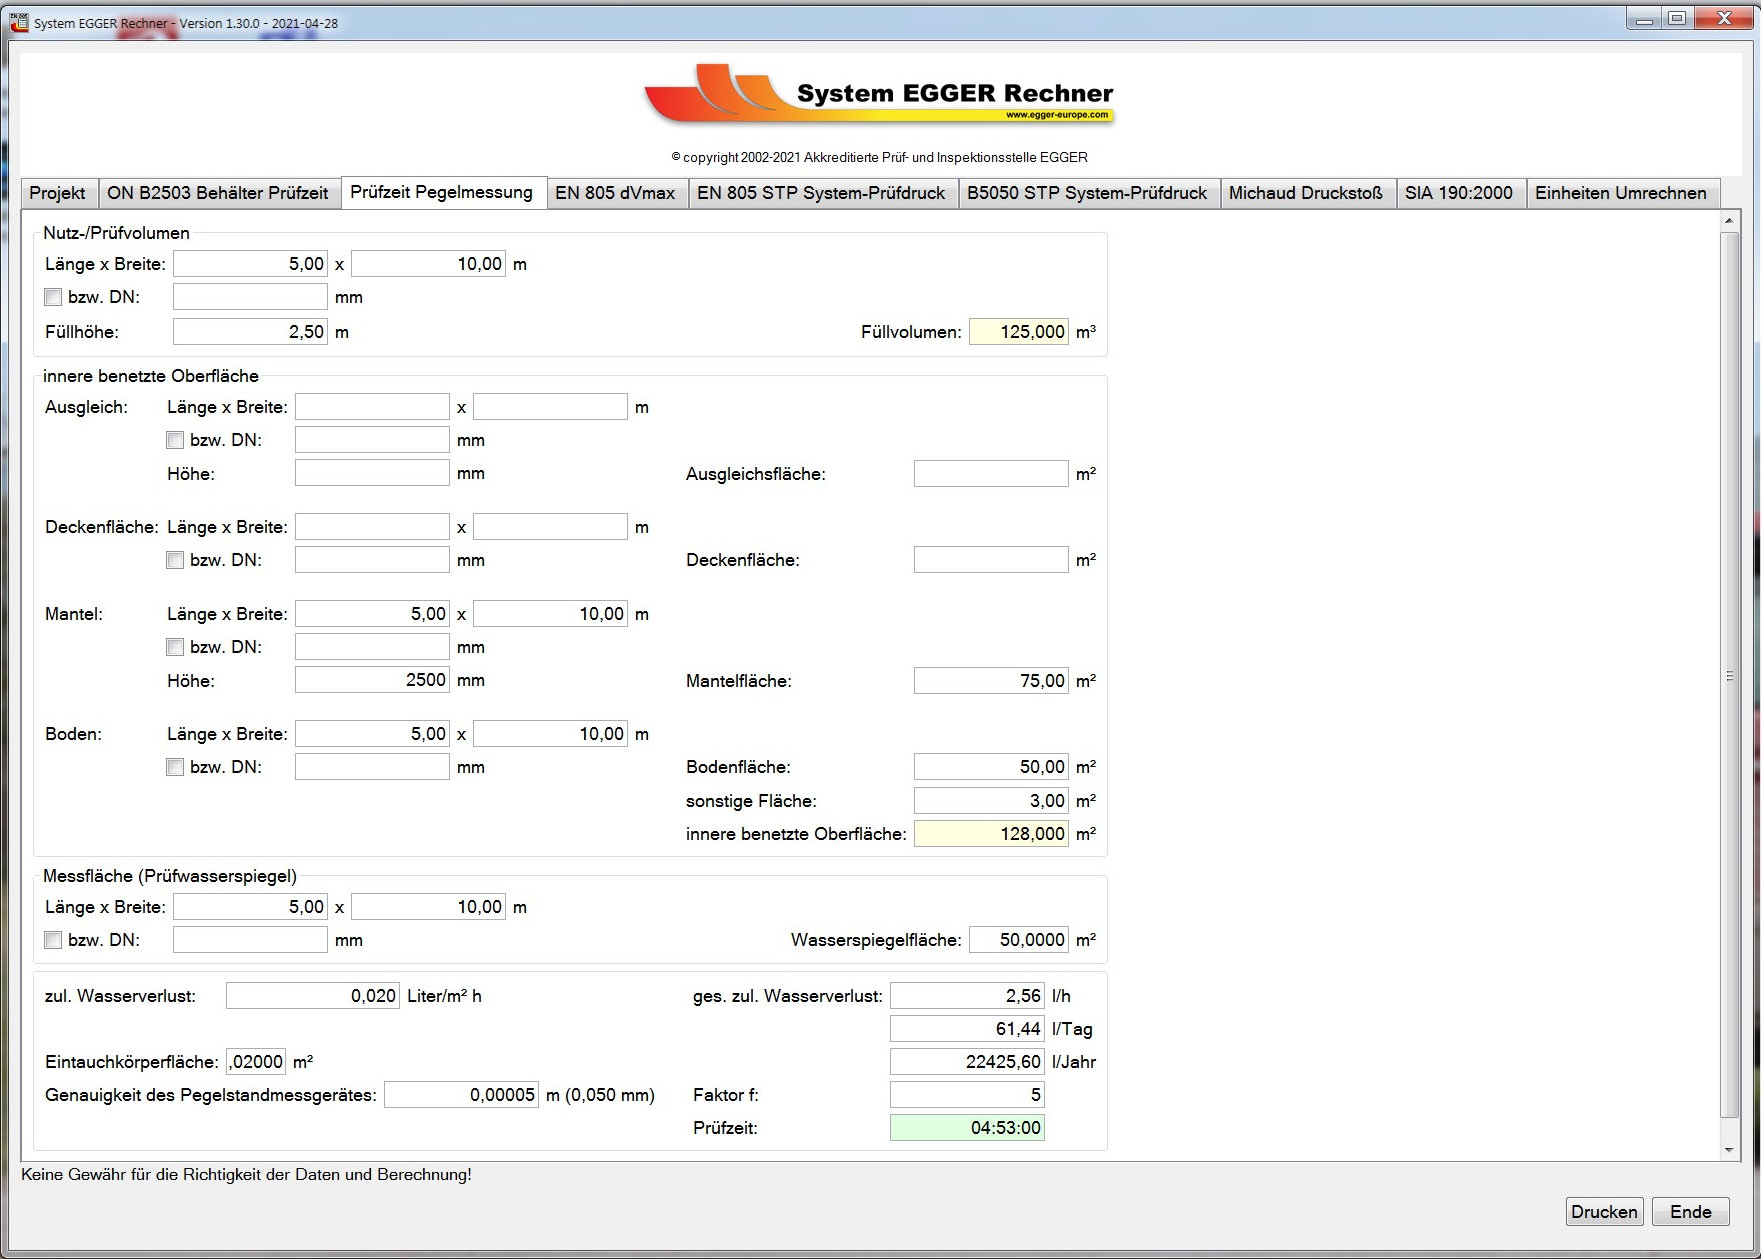Switch to EN 805 STP System-Prüfdruck tab

(x=822, y=193)
